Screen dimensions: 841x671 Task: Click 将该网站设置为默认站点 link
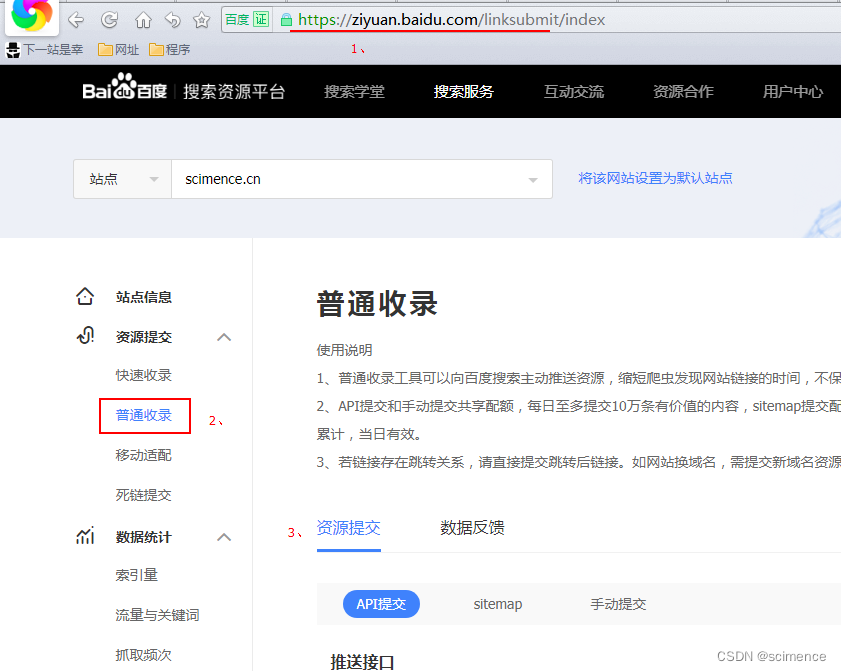655,178
